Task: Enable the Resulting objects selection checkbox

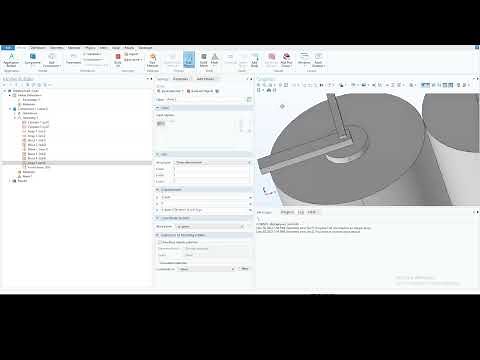Action: coord(159,242)
